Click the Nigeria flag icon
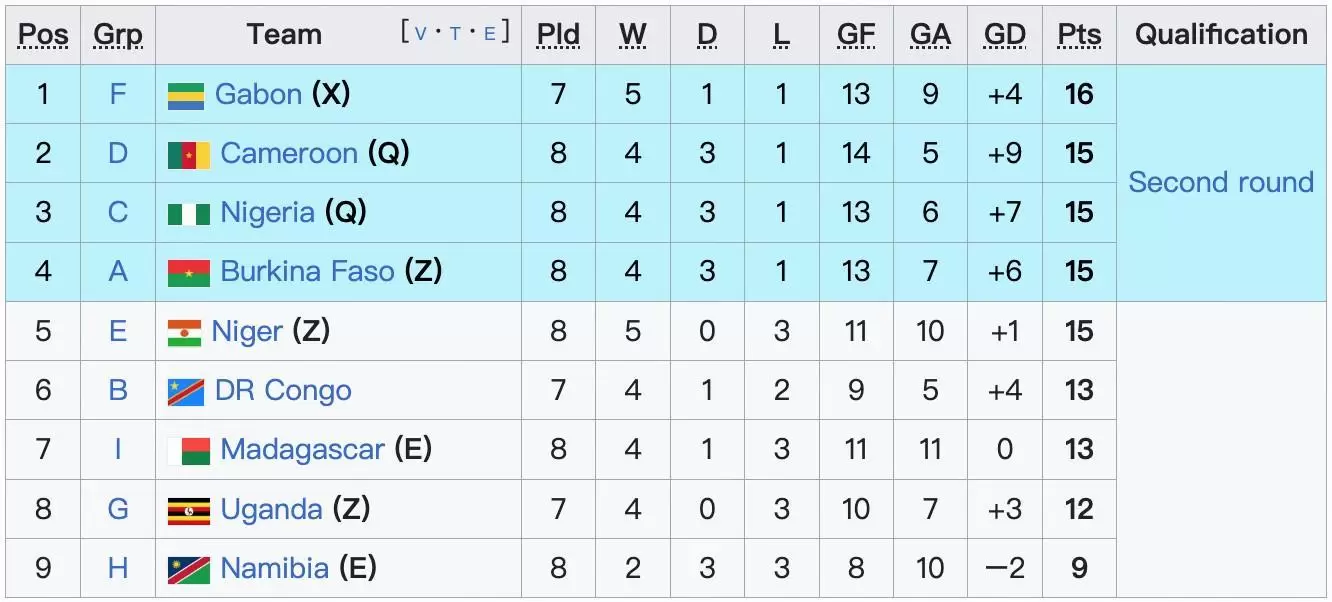 point(188,213)
